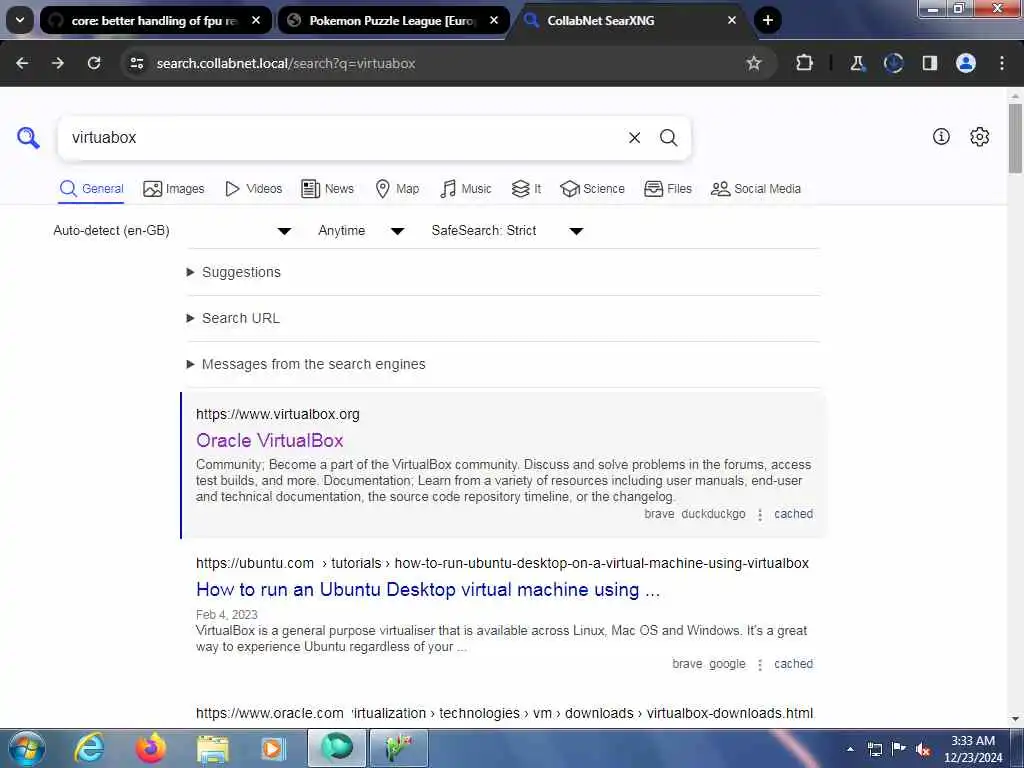The width and height of the screenshot is (1024, 768).
Task: Open cached version of Oracle VirtualBox result
Action: pyautogui.click(x=793, y=514)
